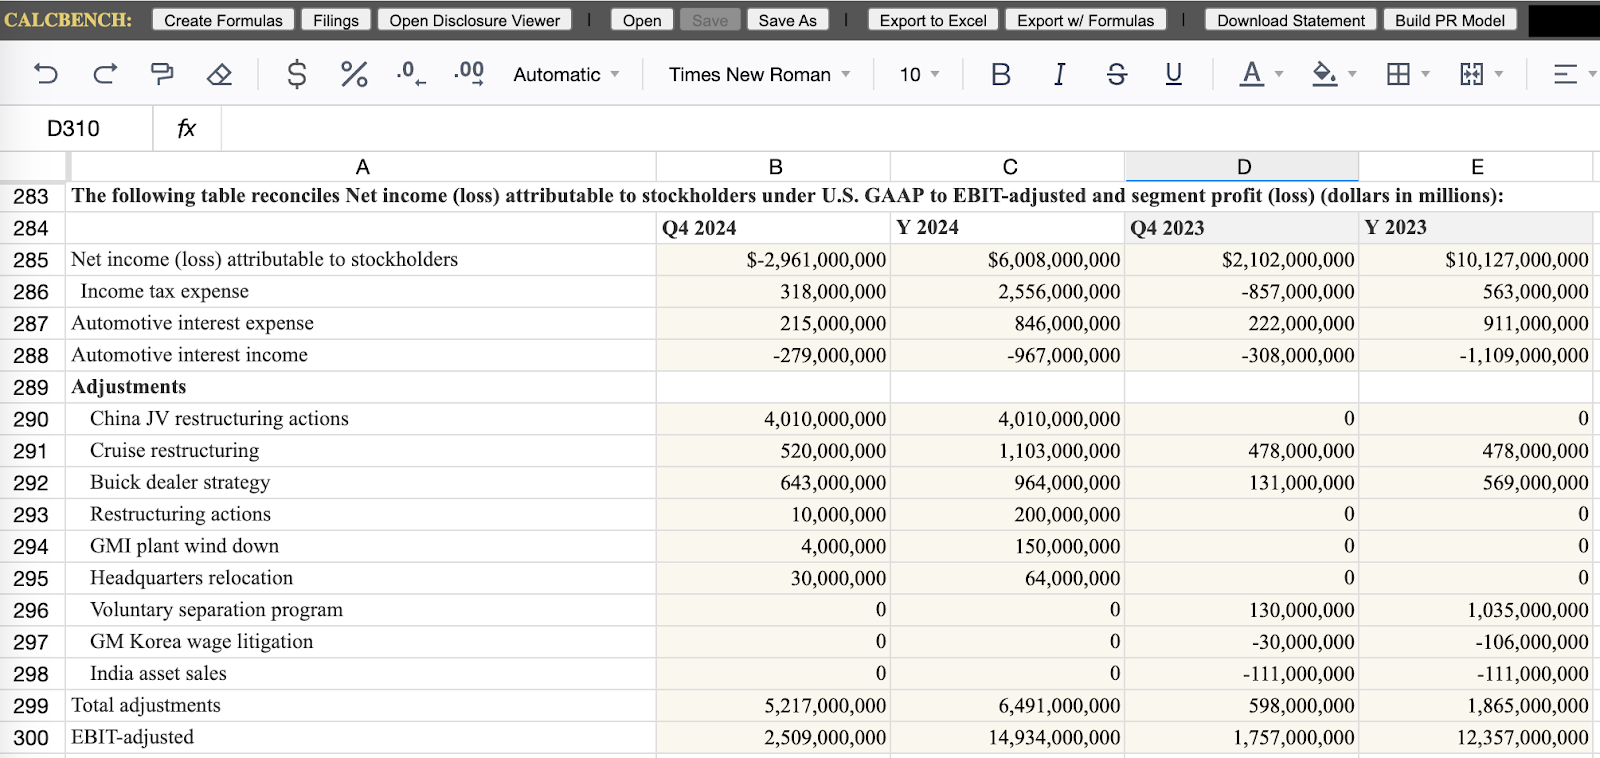
Task: Toggle Italic formatting
Action: tap(1059, 74)
